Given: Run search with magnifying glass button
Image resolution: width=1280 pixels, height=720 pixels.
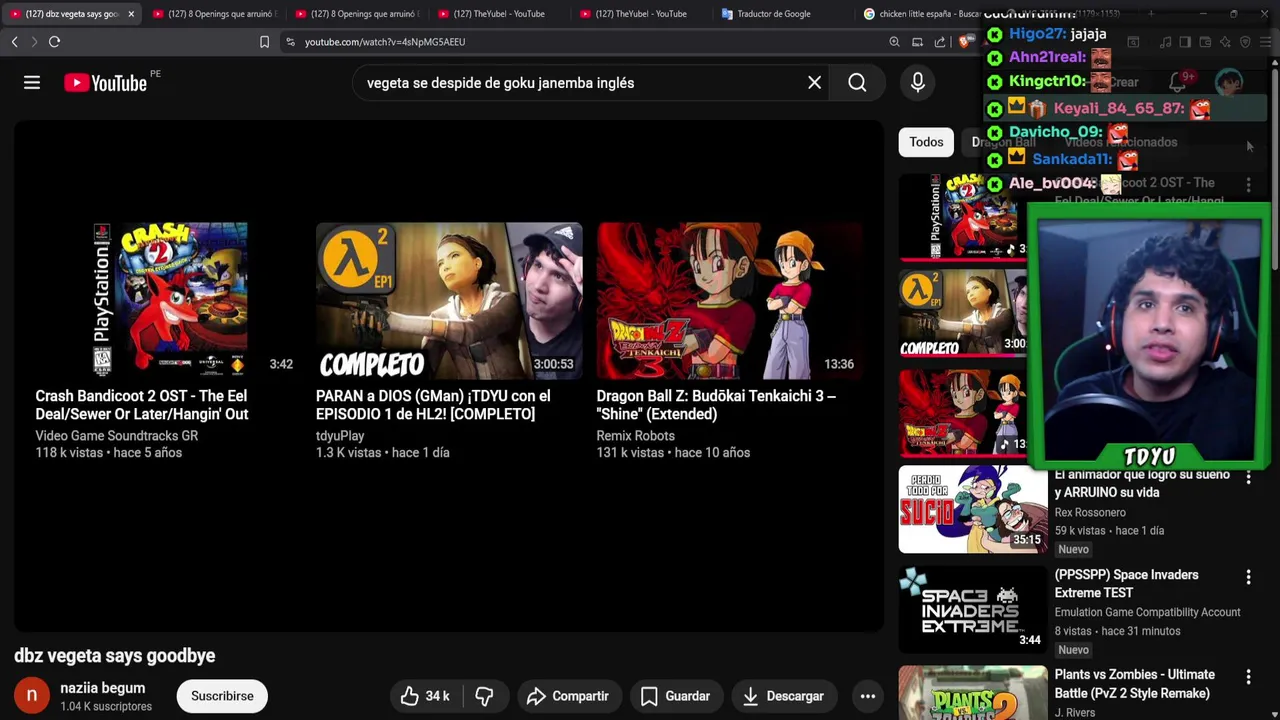Looking at the screenshot, I should [x=857, y=83].
